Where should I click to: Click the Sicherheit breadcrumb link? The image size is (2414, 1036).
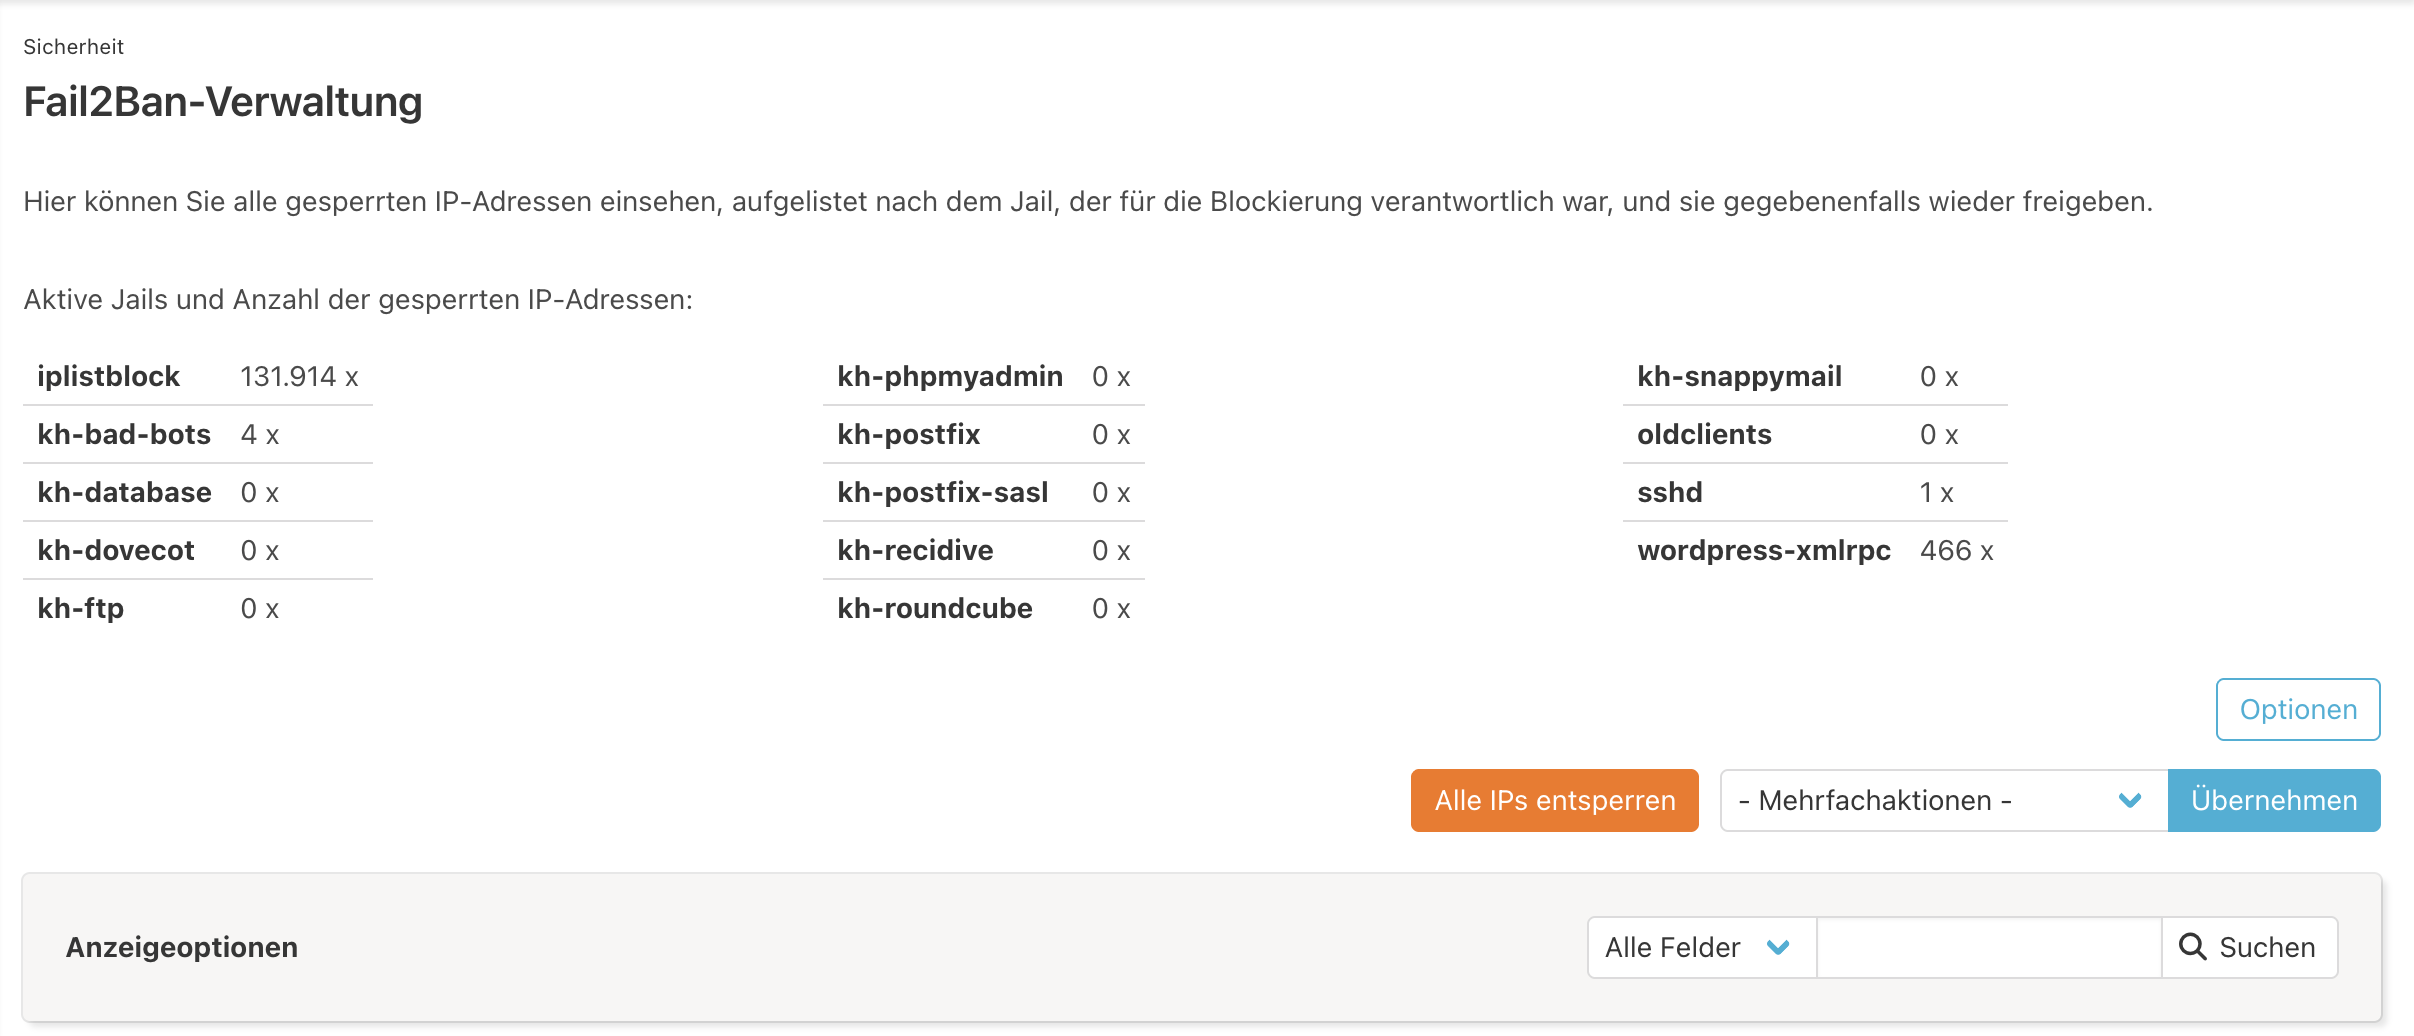[x=73, y=46]
